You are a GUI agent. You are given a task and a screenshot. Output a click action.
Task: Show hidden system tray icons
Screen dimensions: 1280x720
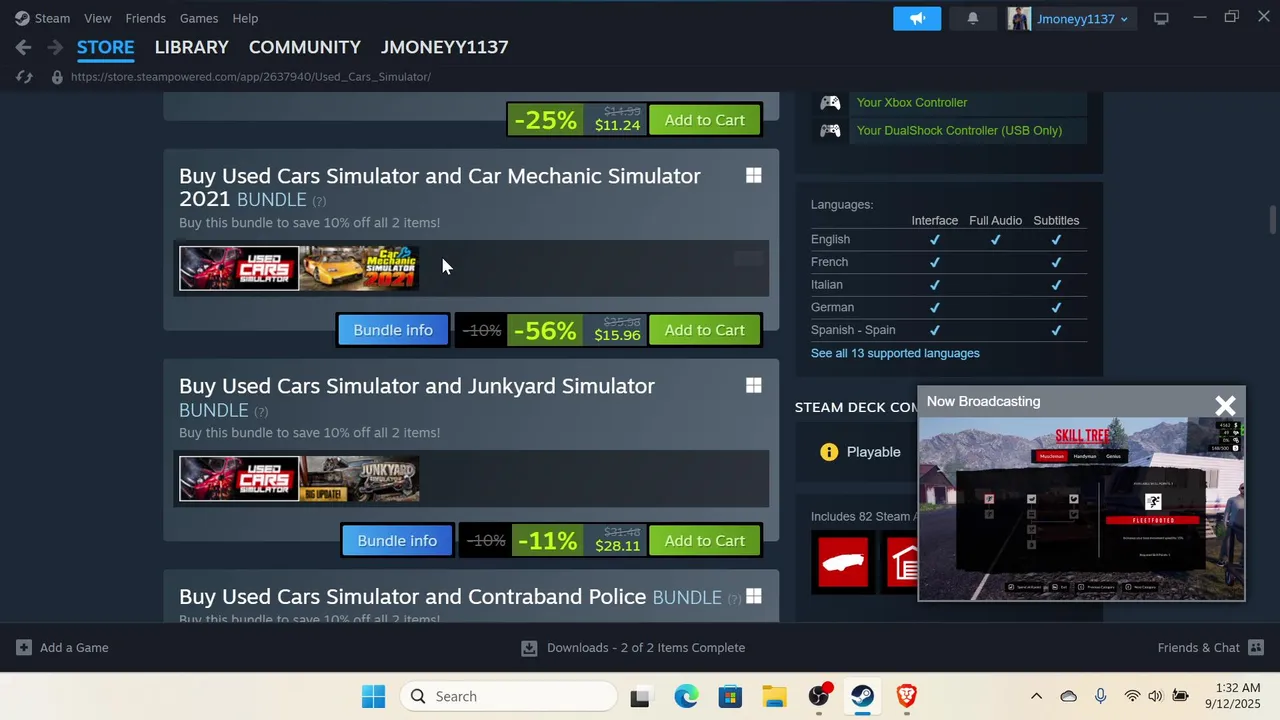click(1036, 696)
